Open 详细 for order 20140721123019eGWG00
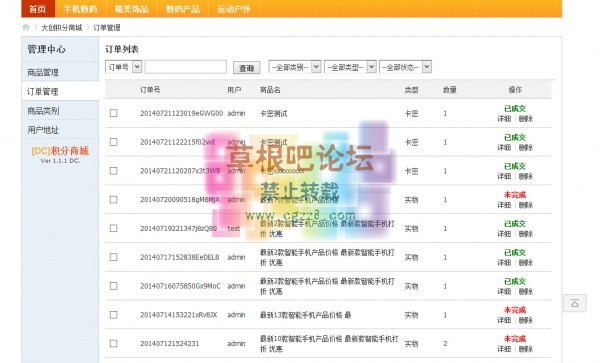The width and height of the screenshot is (600, 363). (x=504, y=119)
